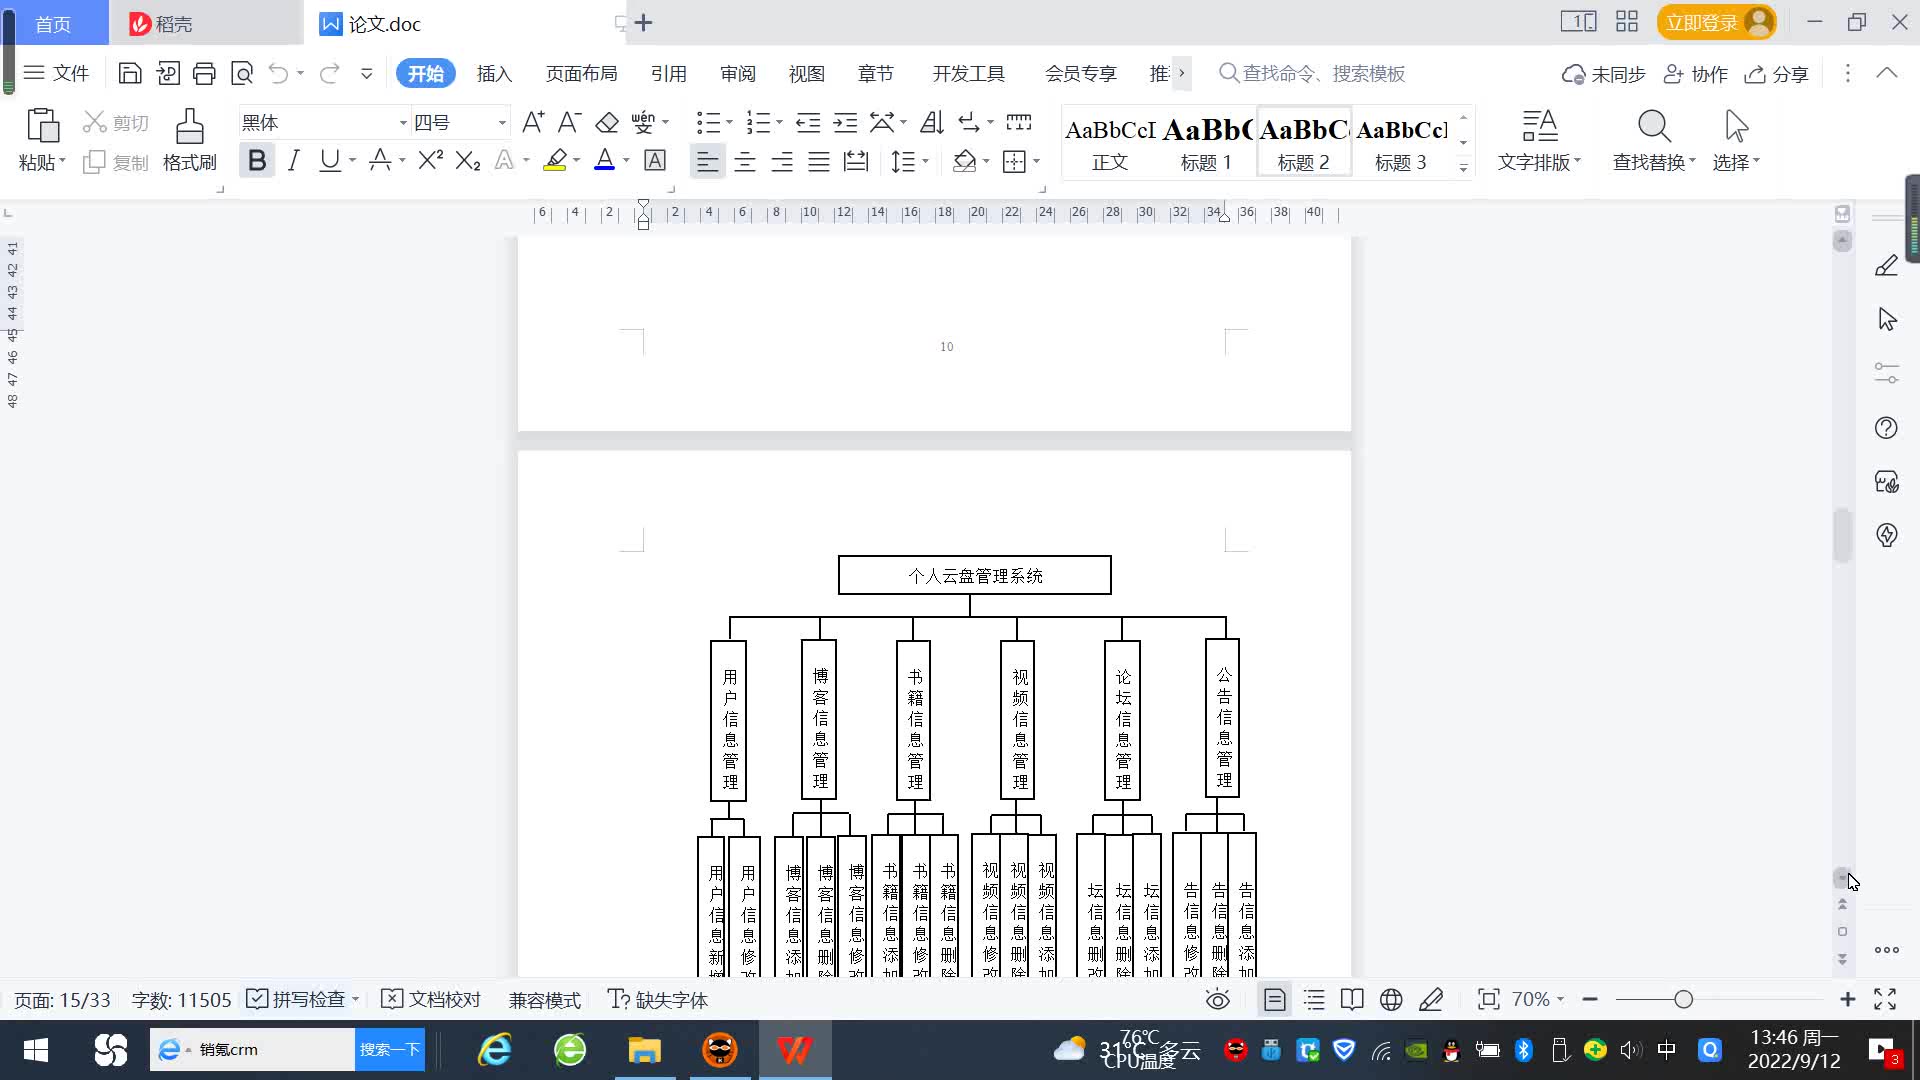This screenshot has width=1920, height=1080.
Task: Open the 审阅 ribbon tab
Action: 738,73
